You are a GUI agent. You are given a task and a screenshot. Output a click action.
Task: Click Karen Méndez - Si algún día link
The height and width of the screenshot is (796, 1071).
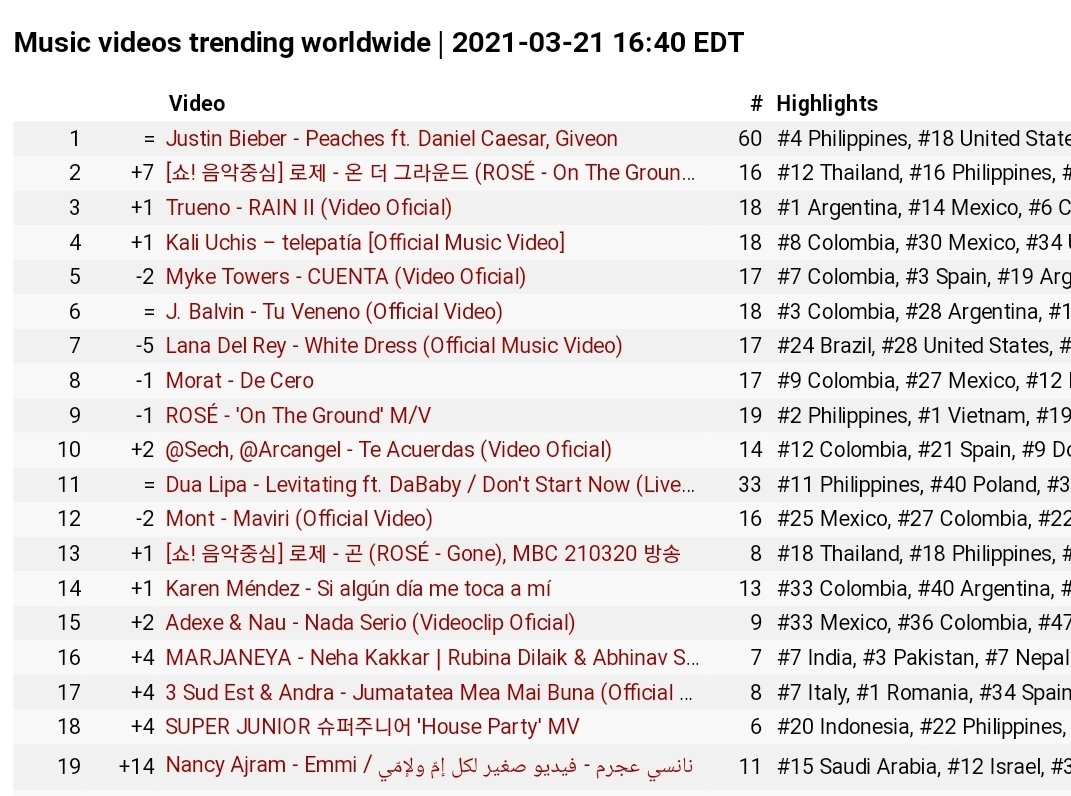click(358, 588)
